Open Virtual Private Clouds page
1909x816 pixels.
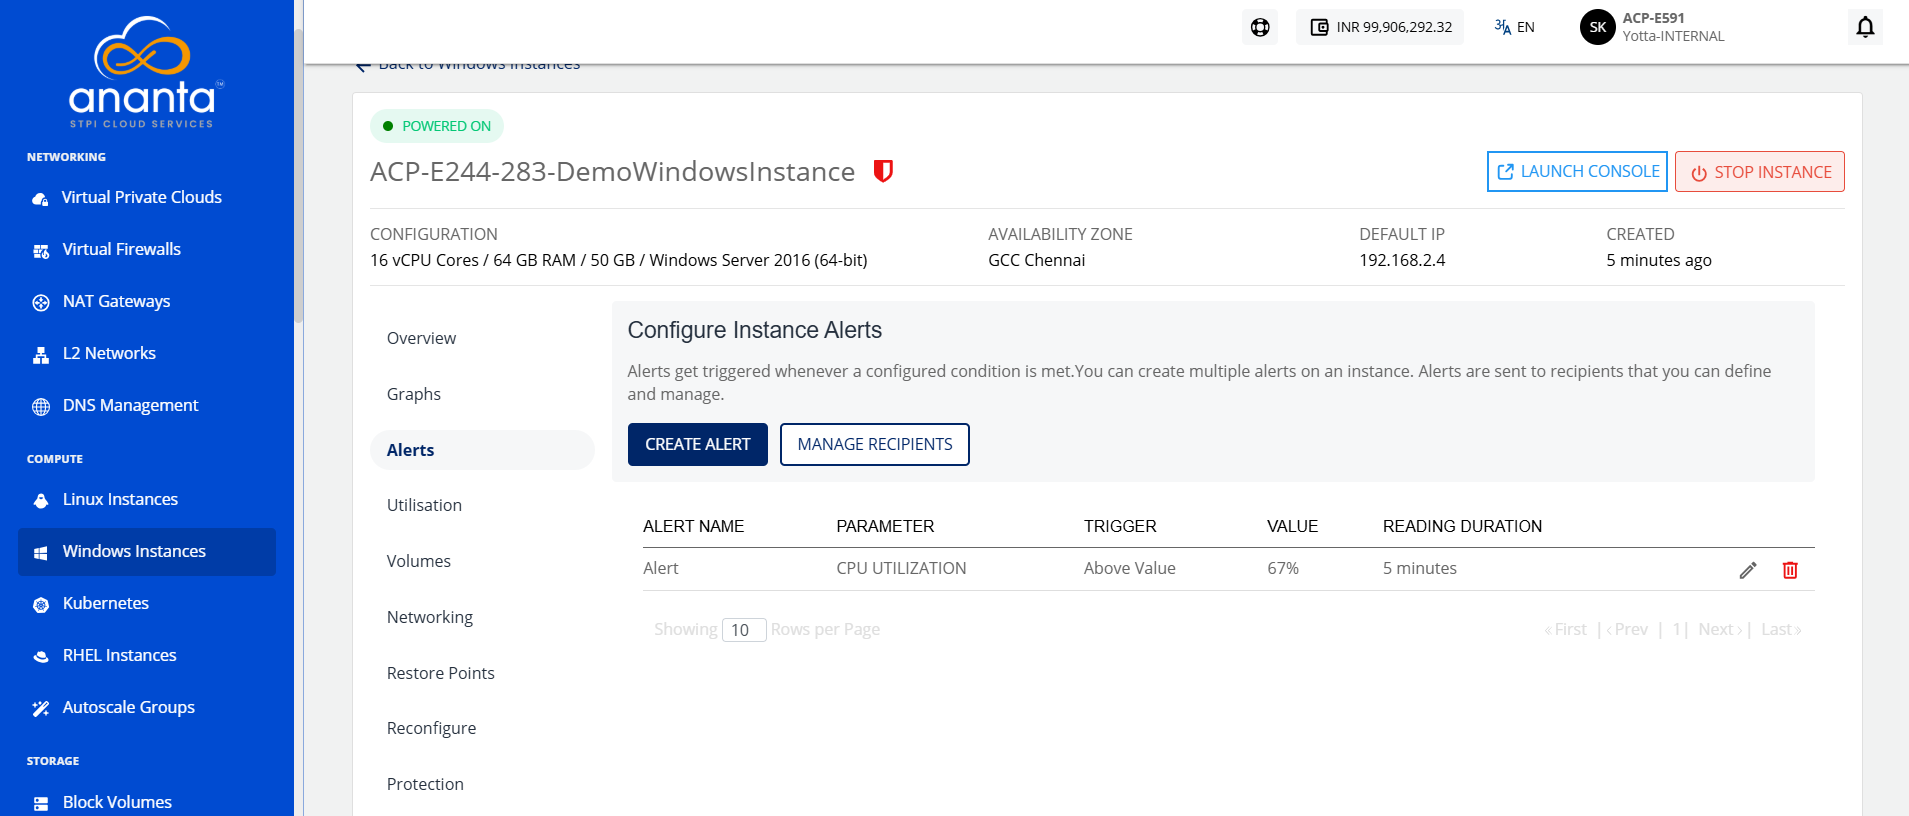point(142,198)
